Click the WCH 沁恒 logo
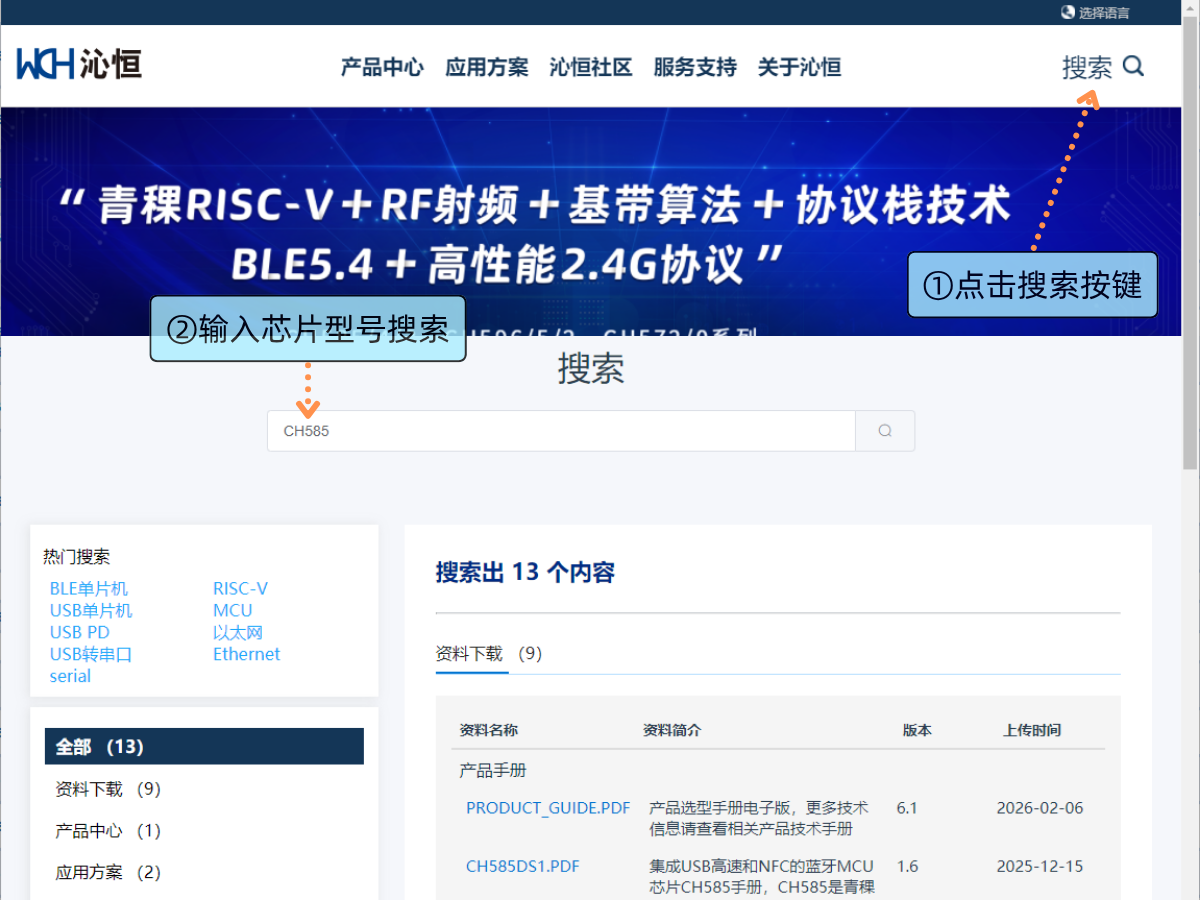Viewport: 1200px width, 900px height. 79,64
